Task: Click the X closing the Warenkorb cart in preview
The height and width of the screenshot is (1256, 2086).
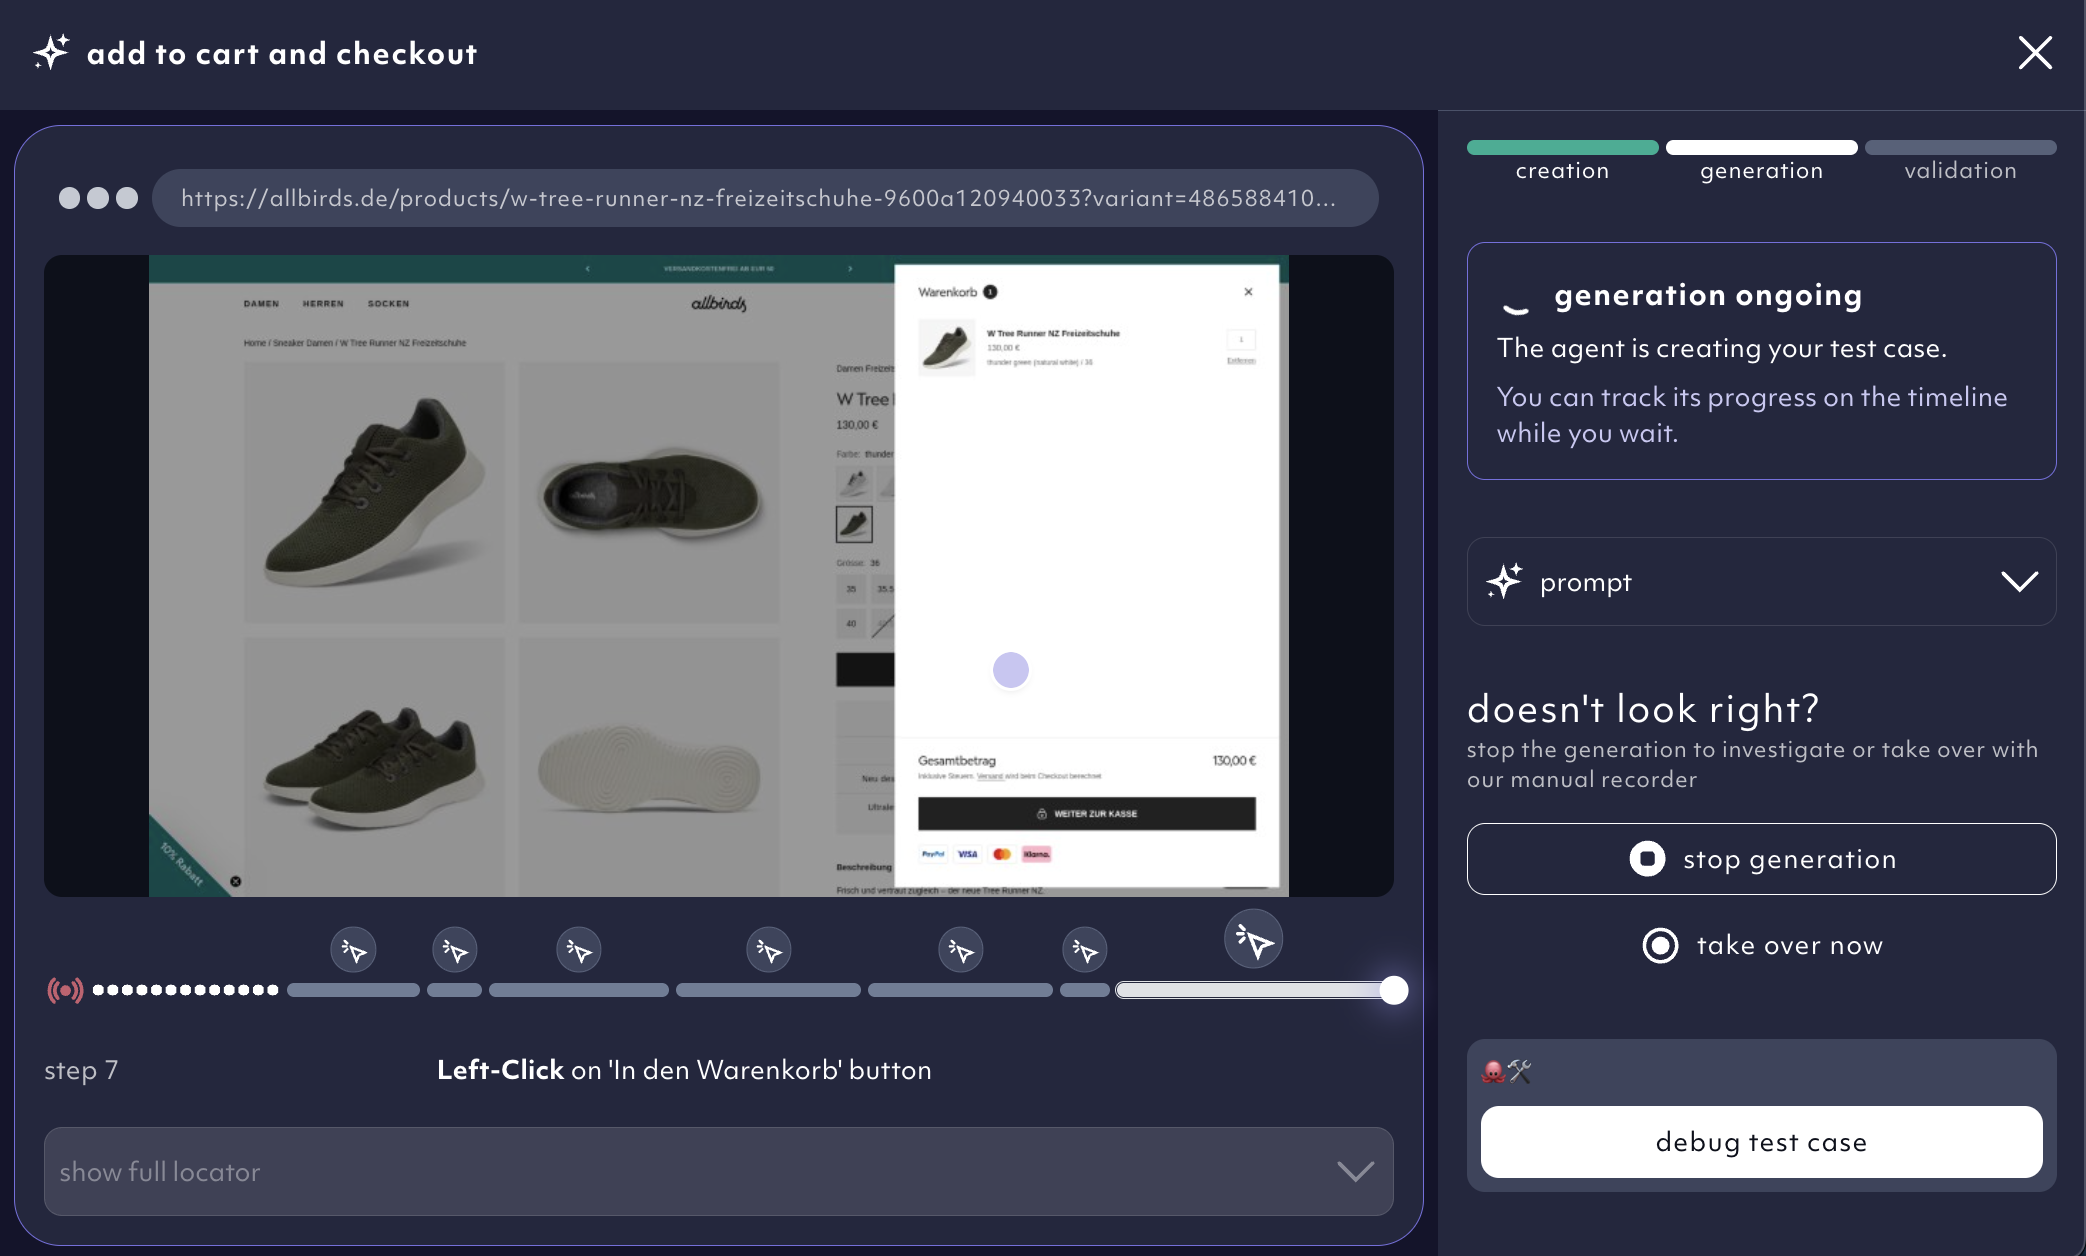Action: (x=1248, y=292)
